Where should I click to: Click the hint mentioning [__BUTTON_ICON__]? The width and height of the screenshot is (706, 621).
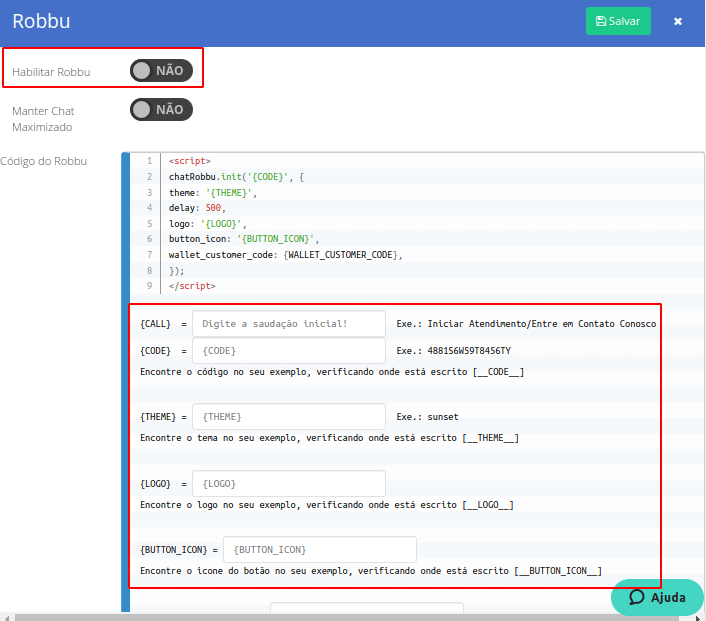pos(371,571)
